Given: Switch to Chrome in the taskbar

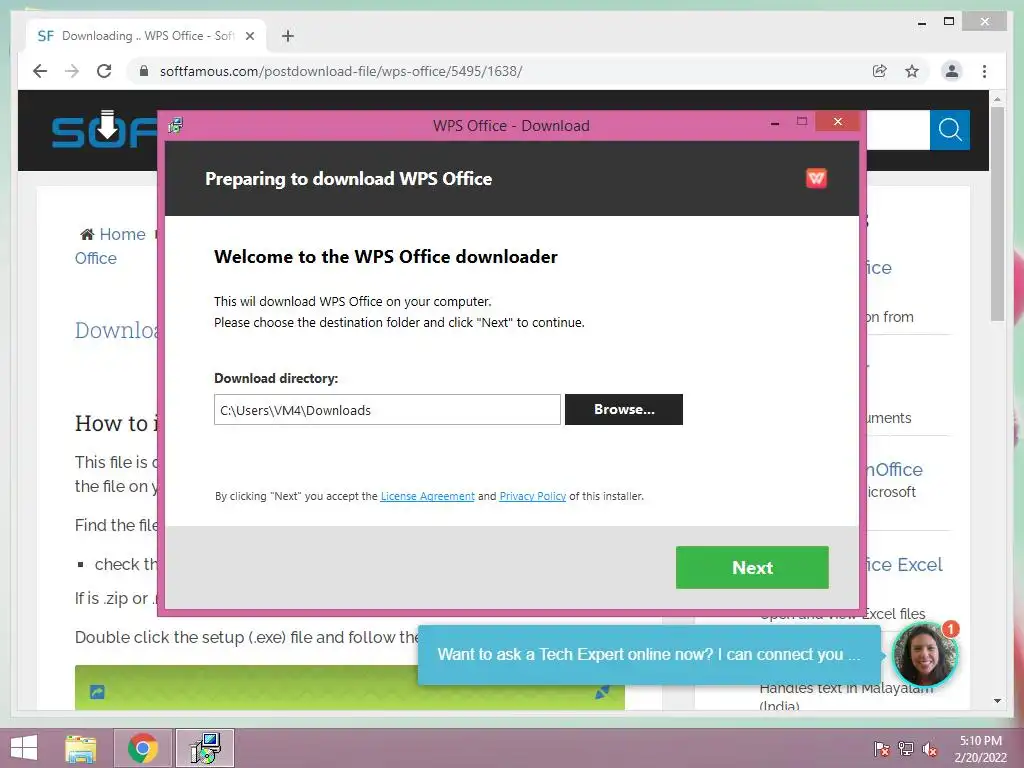Looking at the screenshot, I should click(x=142, y=748).
